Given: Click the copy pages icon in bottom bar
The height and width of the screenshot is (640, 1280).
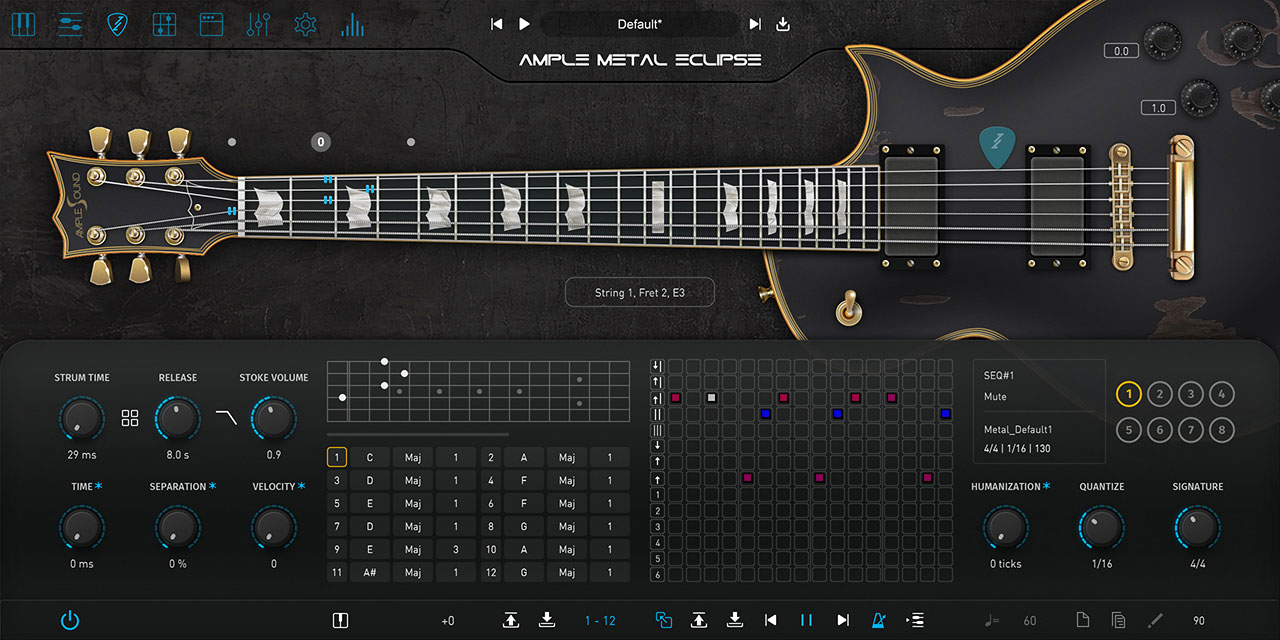Looking at the screenshot, I should click(x=1119, y=621).
